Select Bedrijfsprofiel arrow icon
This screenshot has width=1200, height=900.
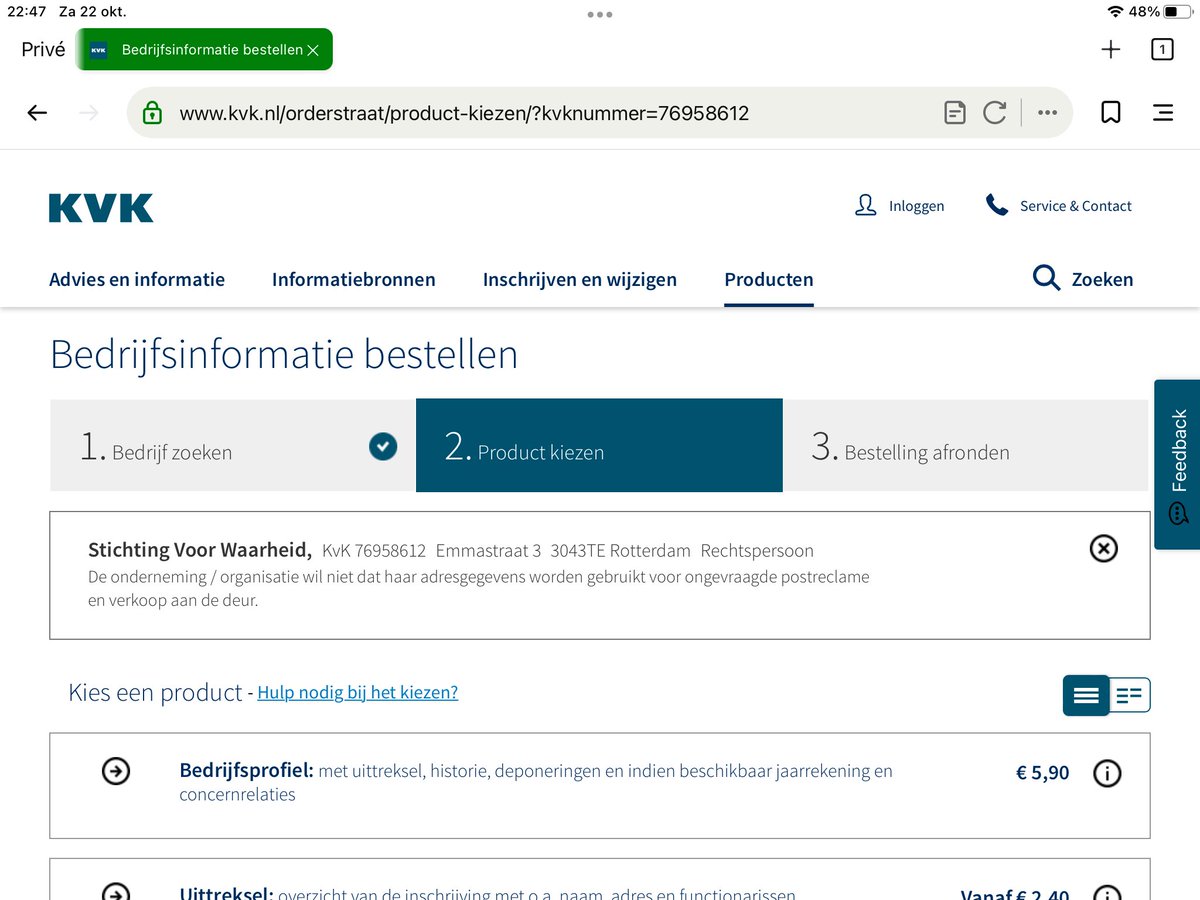(x=116, y=771)
